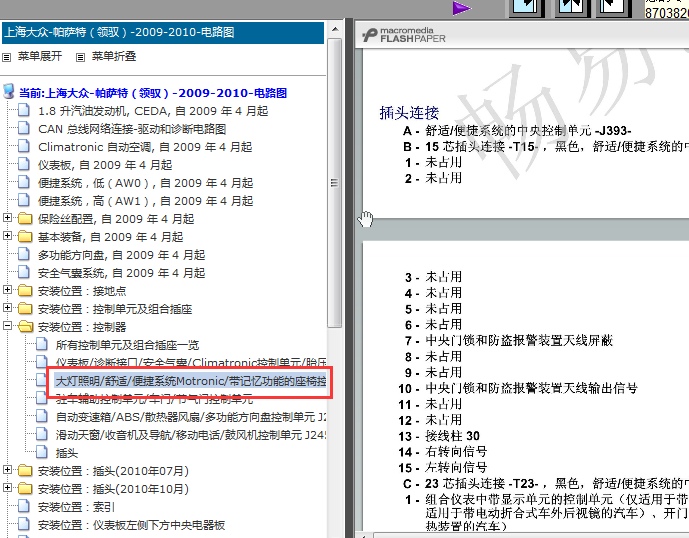Click the folder icon beside 基本装备

pos(25,236)
